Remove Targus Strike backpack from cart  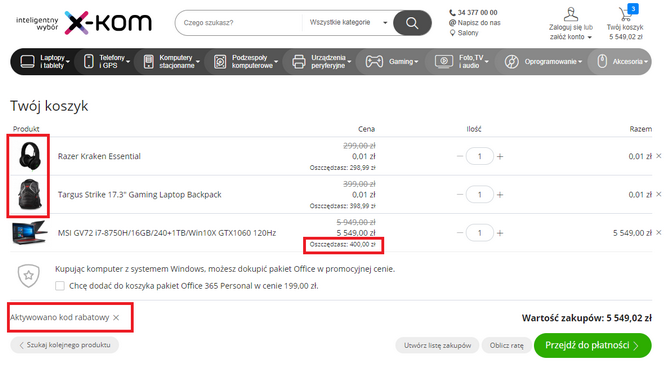tap(659, 194)
